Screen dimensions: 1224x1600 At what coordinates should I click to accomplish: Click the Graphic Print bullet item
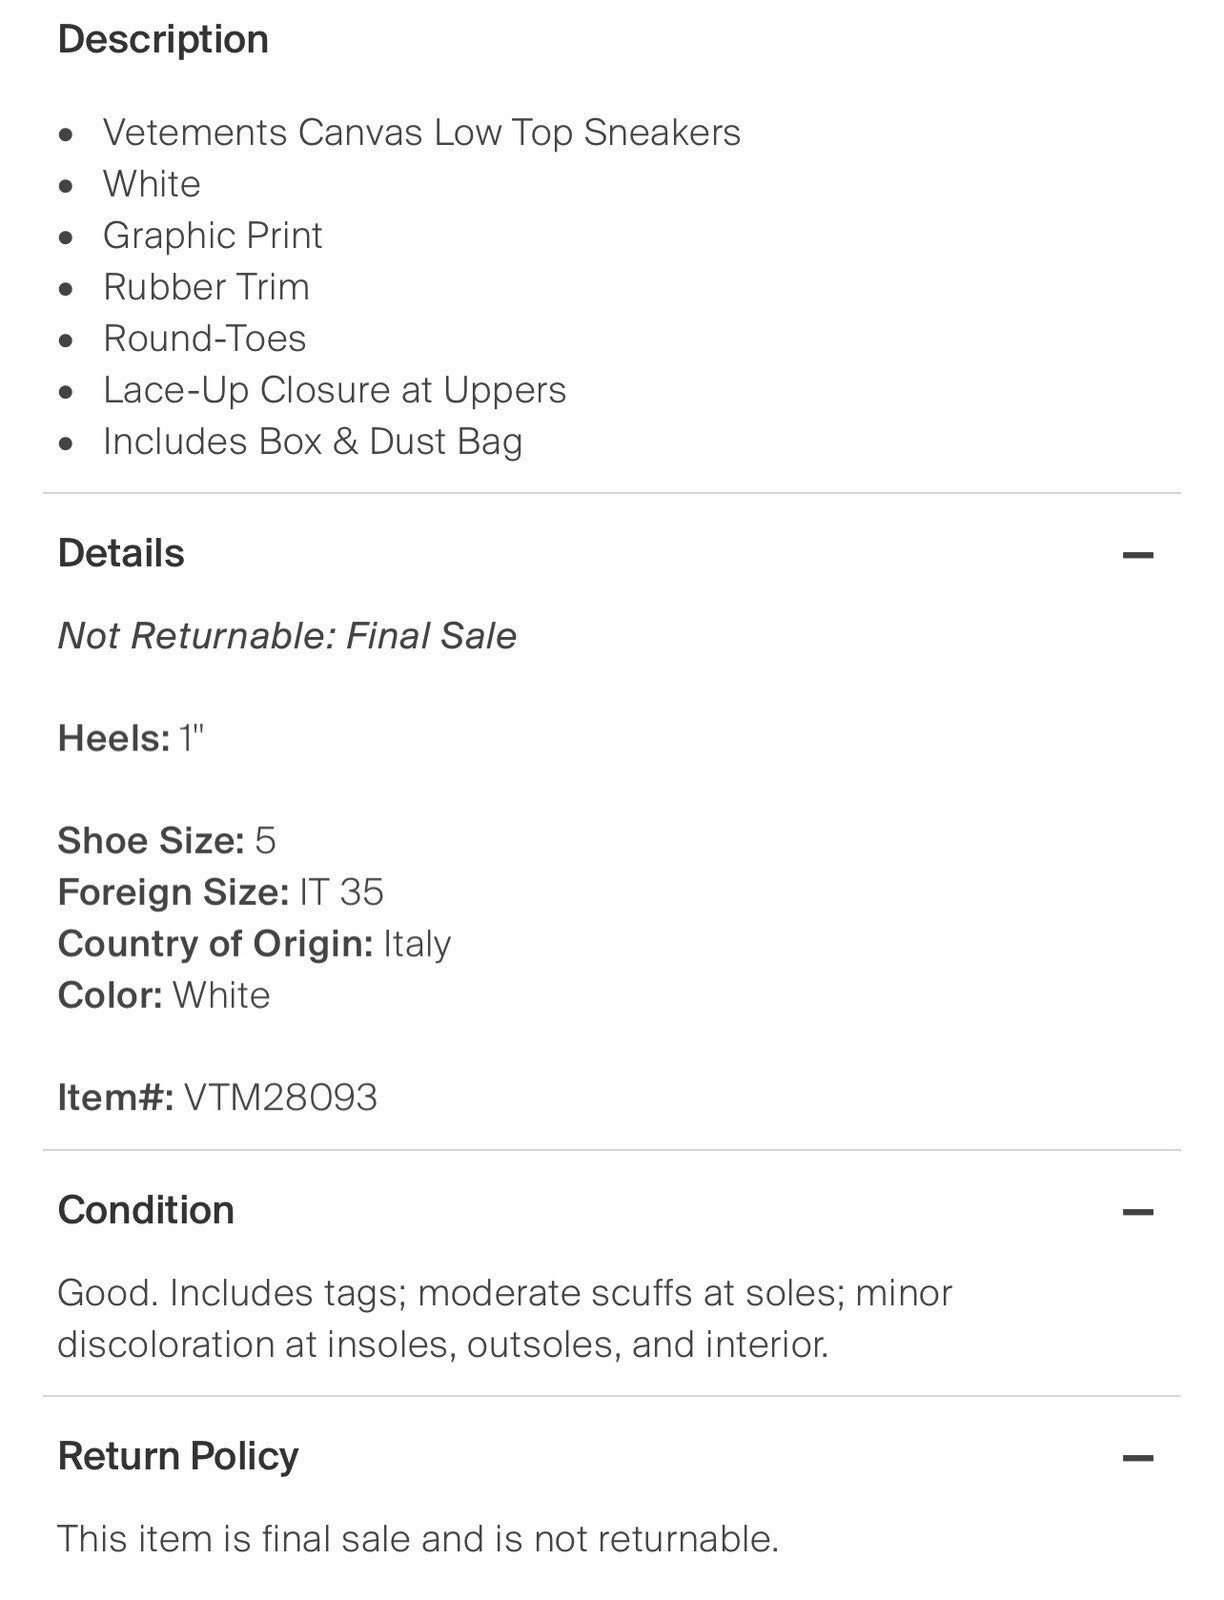coord(212,235)
